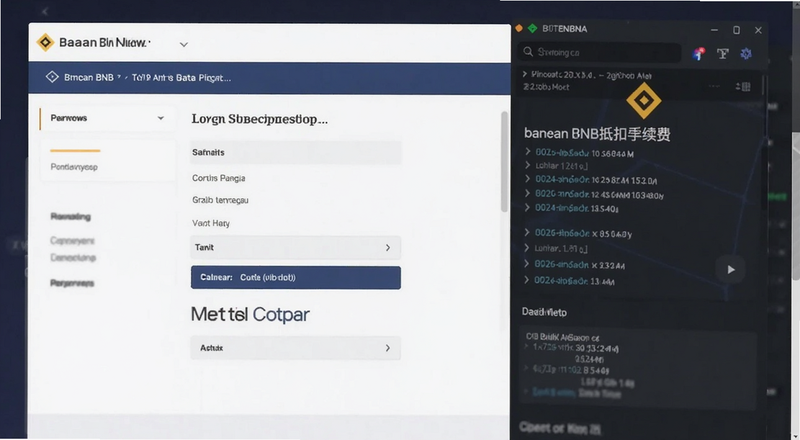Open the Tanit row chevron
Image resolution: width=800 pixels, height=440 pixels.
coord(388,248)
